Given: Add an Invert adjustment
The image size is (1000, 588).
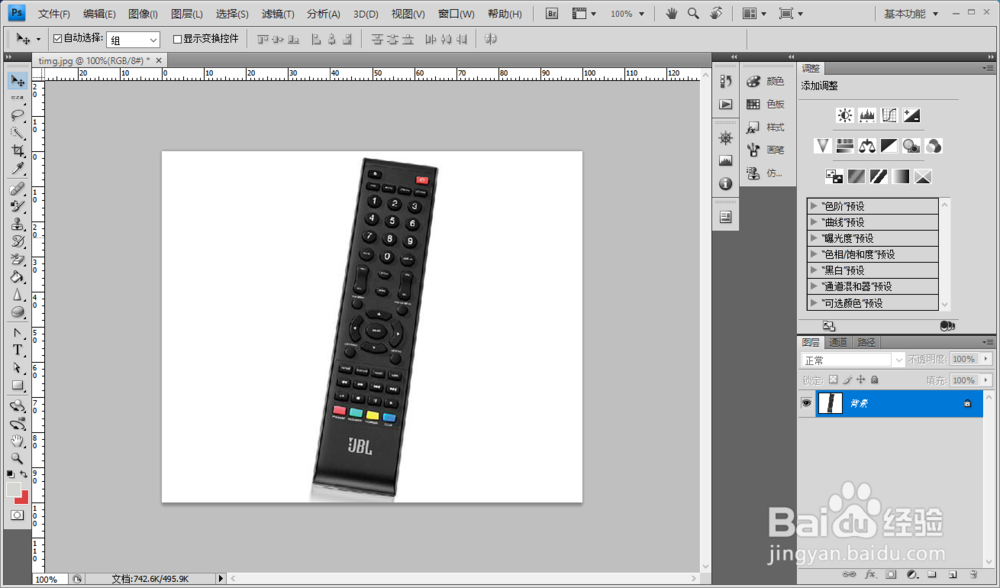Looking at the screenshot, I should click(x=834, y=176).
